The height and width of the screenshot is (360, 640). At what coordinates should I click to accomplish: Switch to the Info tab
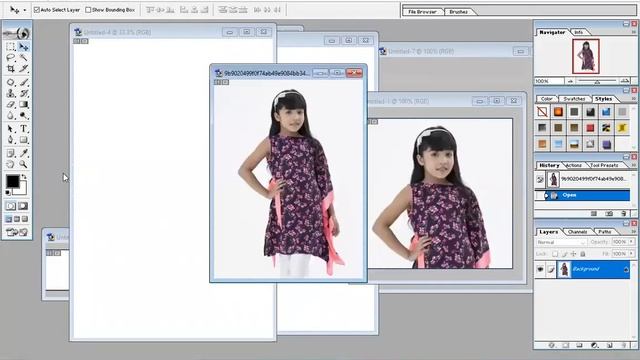[x=578, y=32]
